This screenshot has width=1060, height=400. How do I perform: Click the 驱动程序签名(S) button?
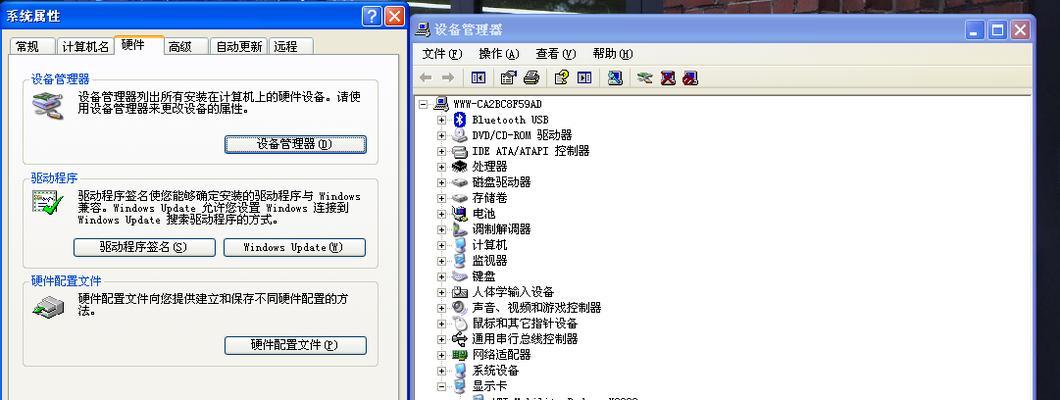144,247
